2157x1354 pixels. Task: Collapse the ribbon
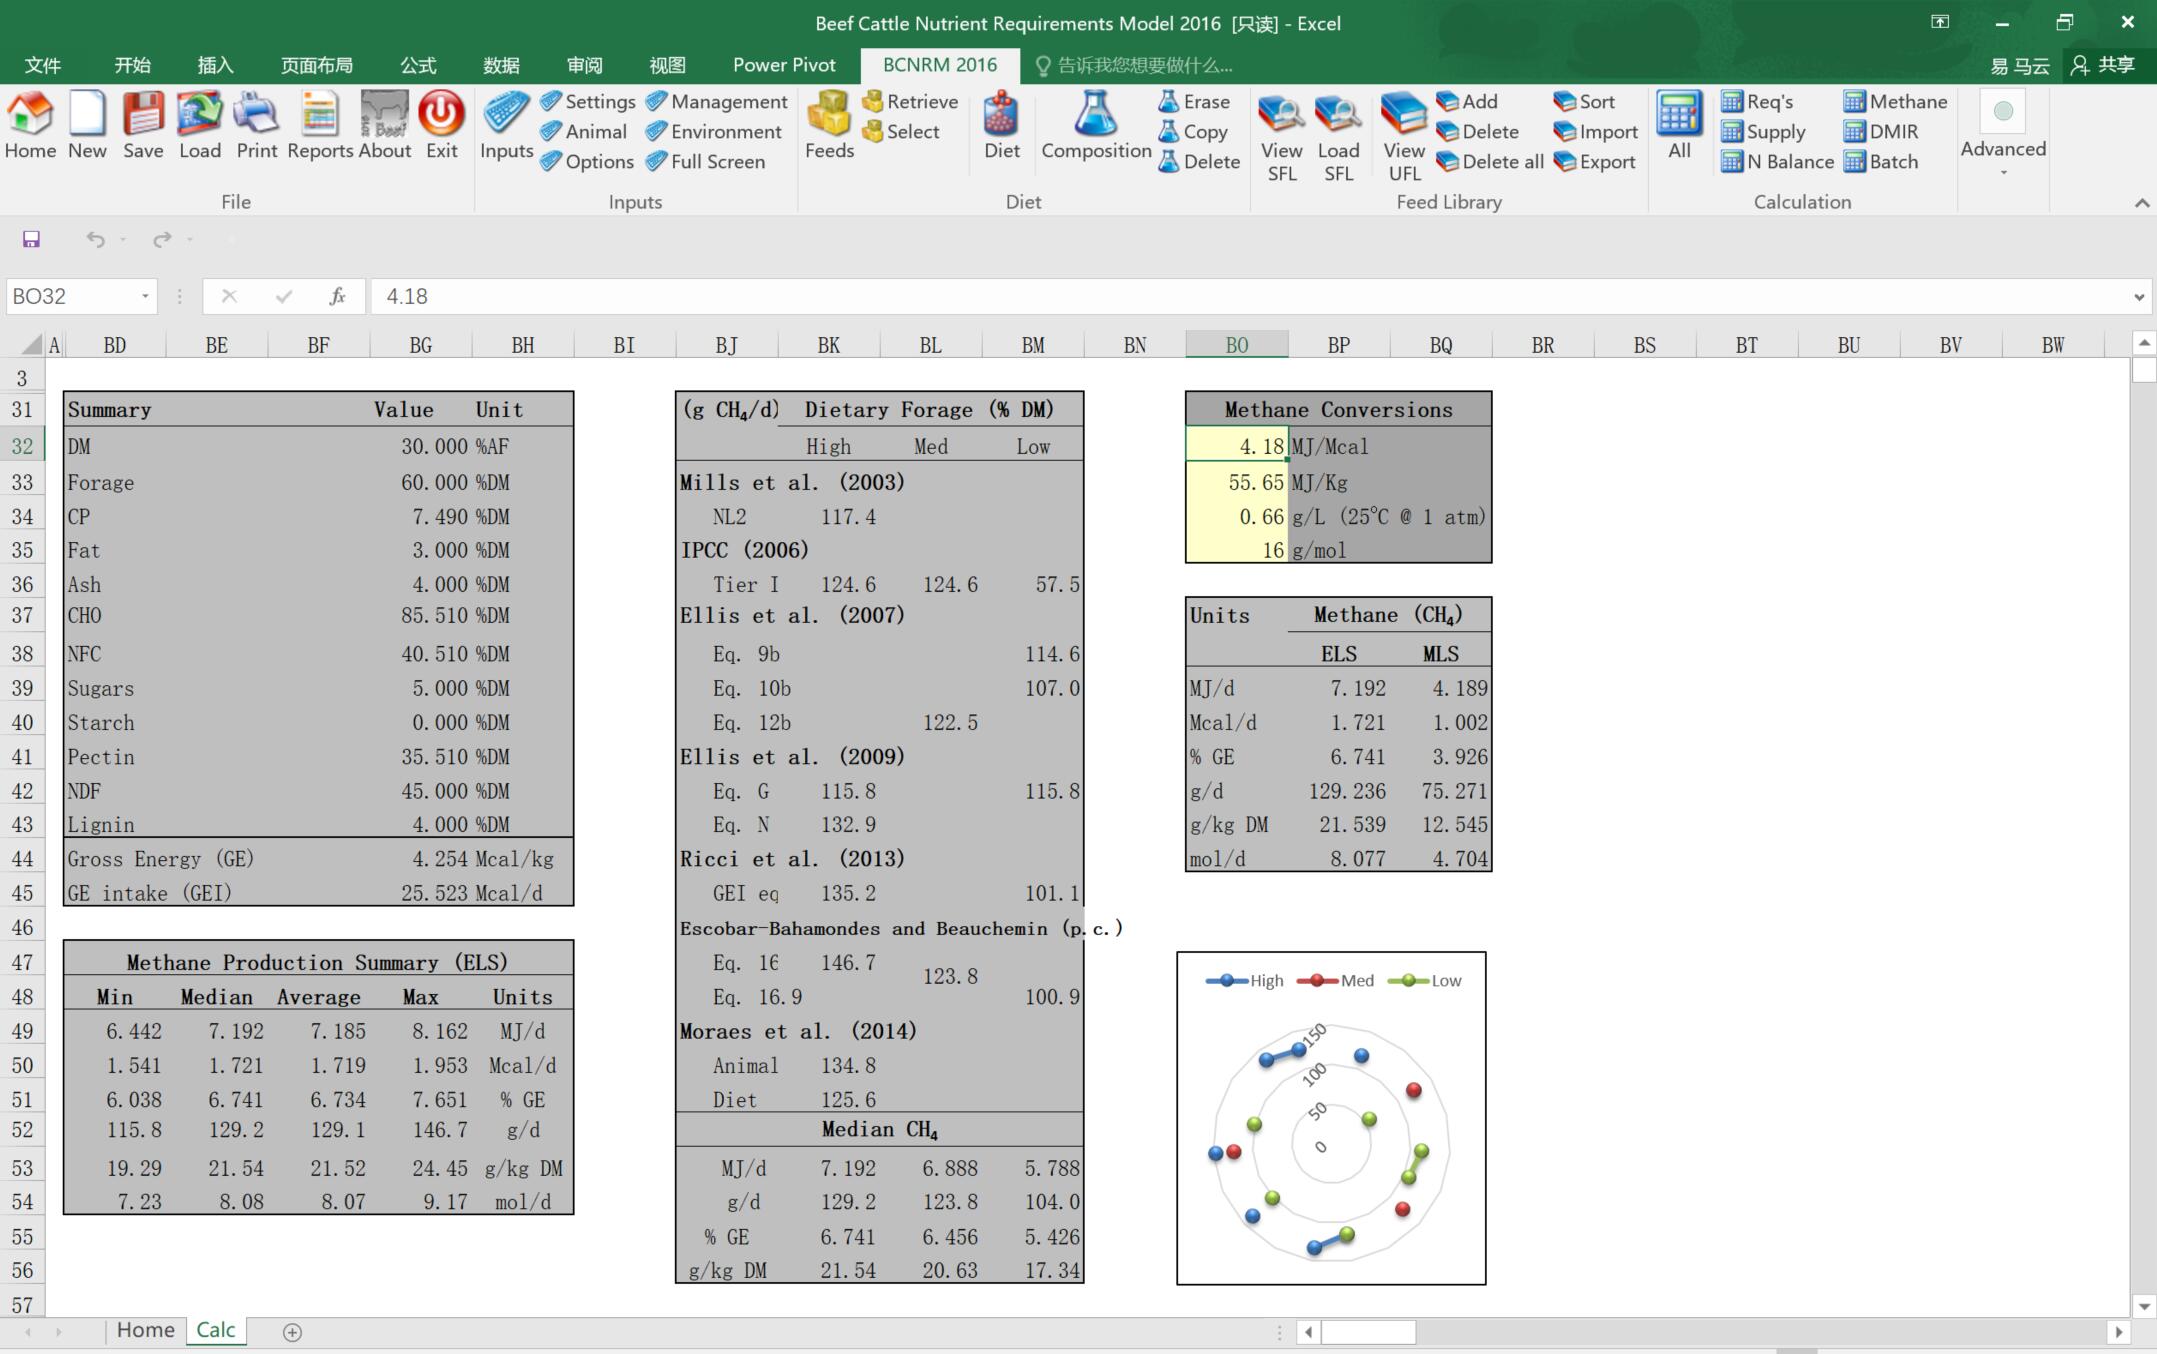pyautogui.click(x=2141, y=203)
